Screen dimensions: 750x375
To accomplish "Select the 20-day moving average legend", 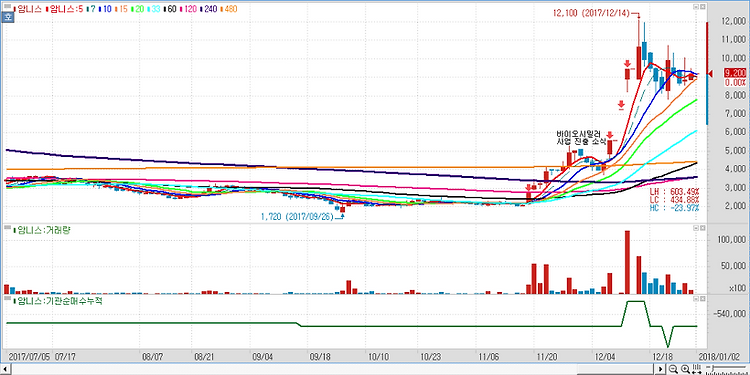I will (138, 8).
